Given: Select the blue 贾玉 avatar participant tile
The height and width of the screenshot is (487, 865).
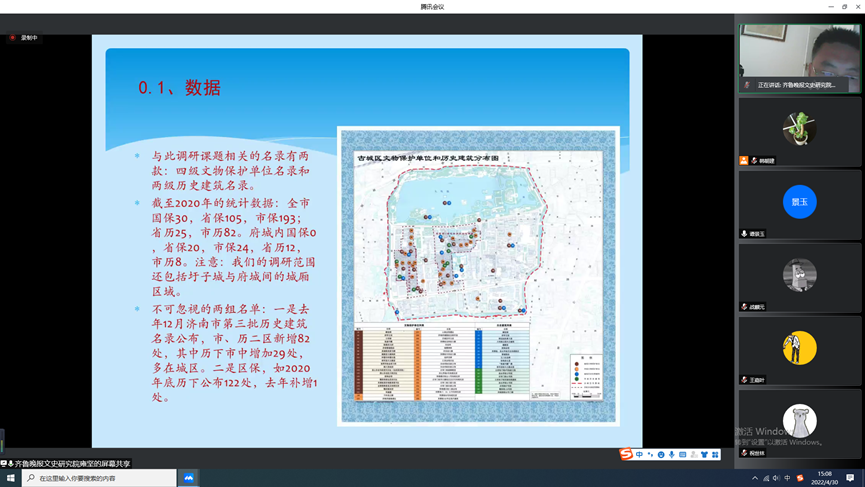Looking at the screenshot, I should point(799,202).
